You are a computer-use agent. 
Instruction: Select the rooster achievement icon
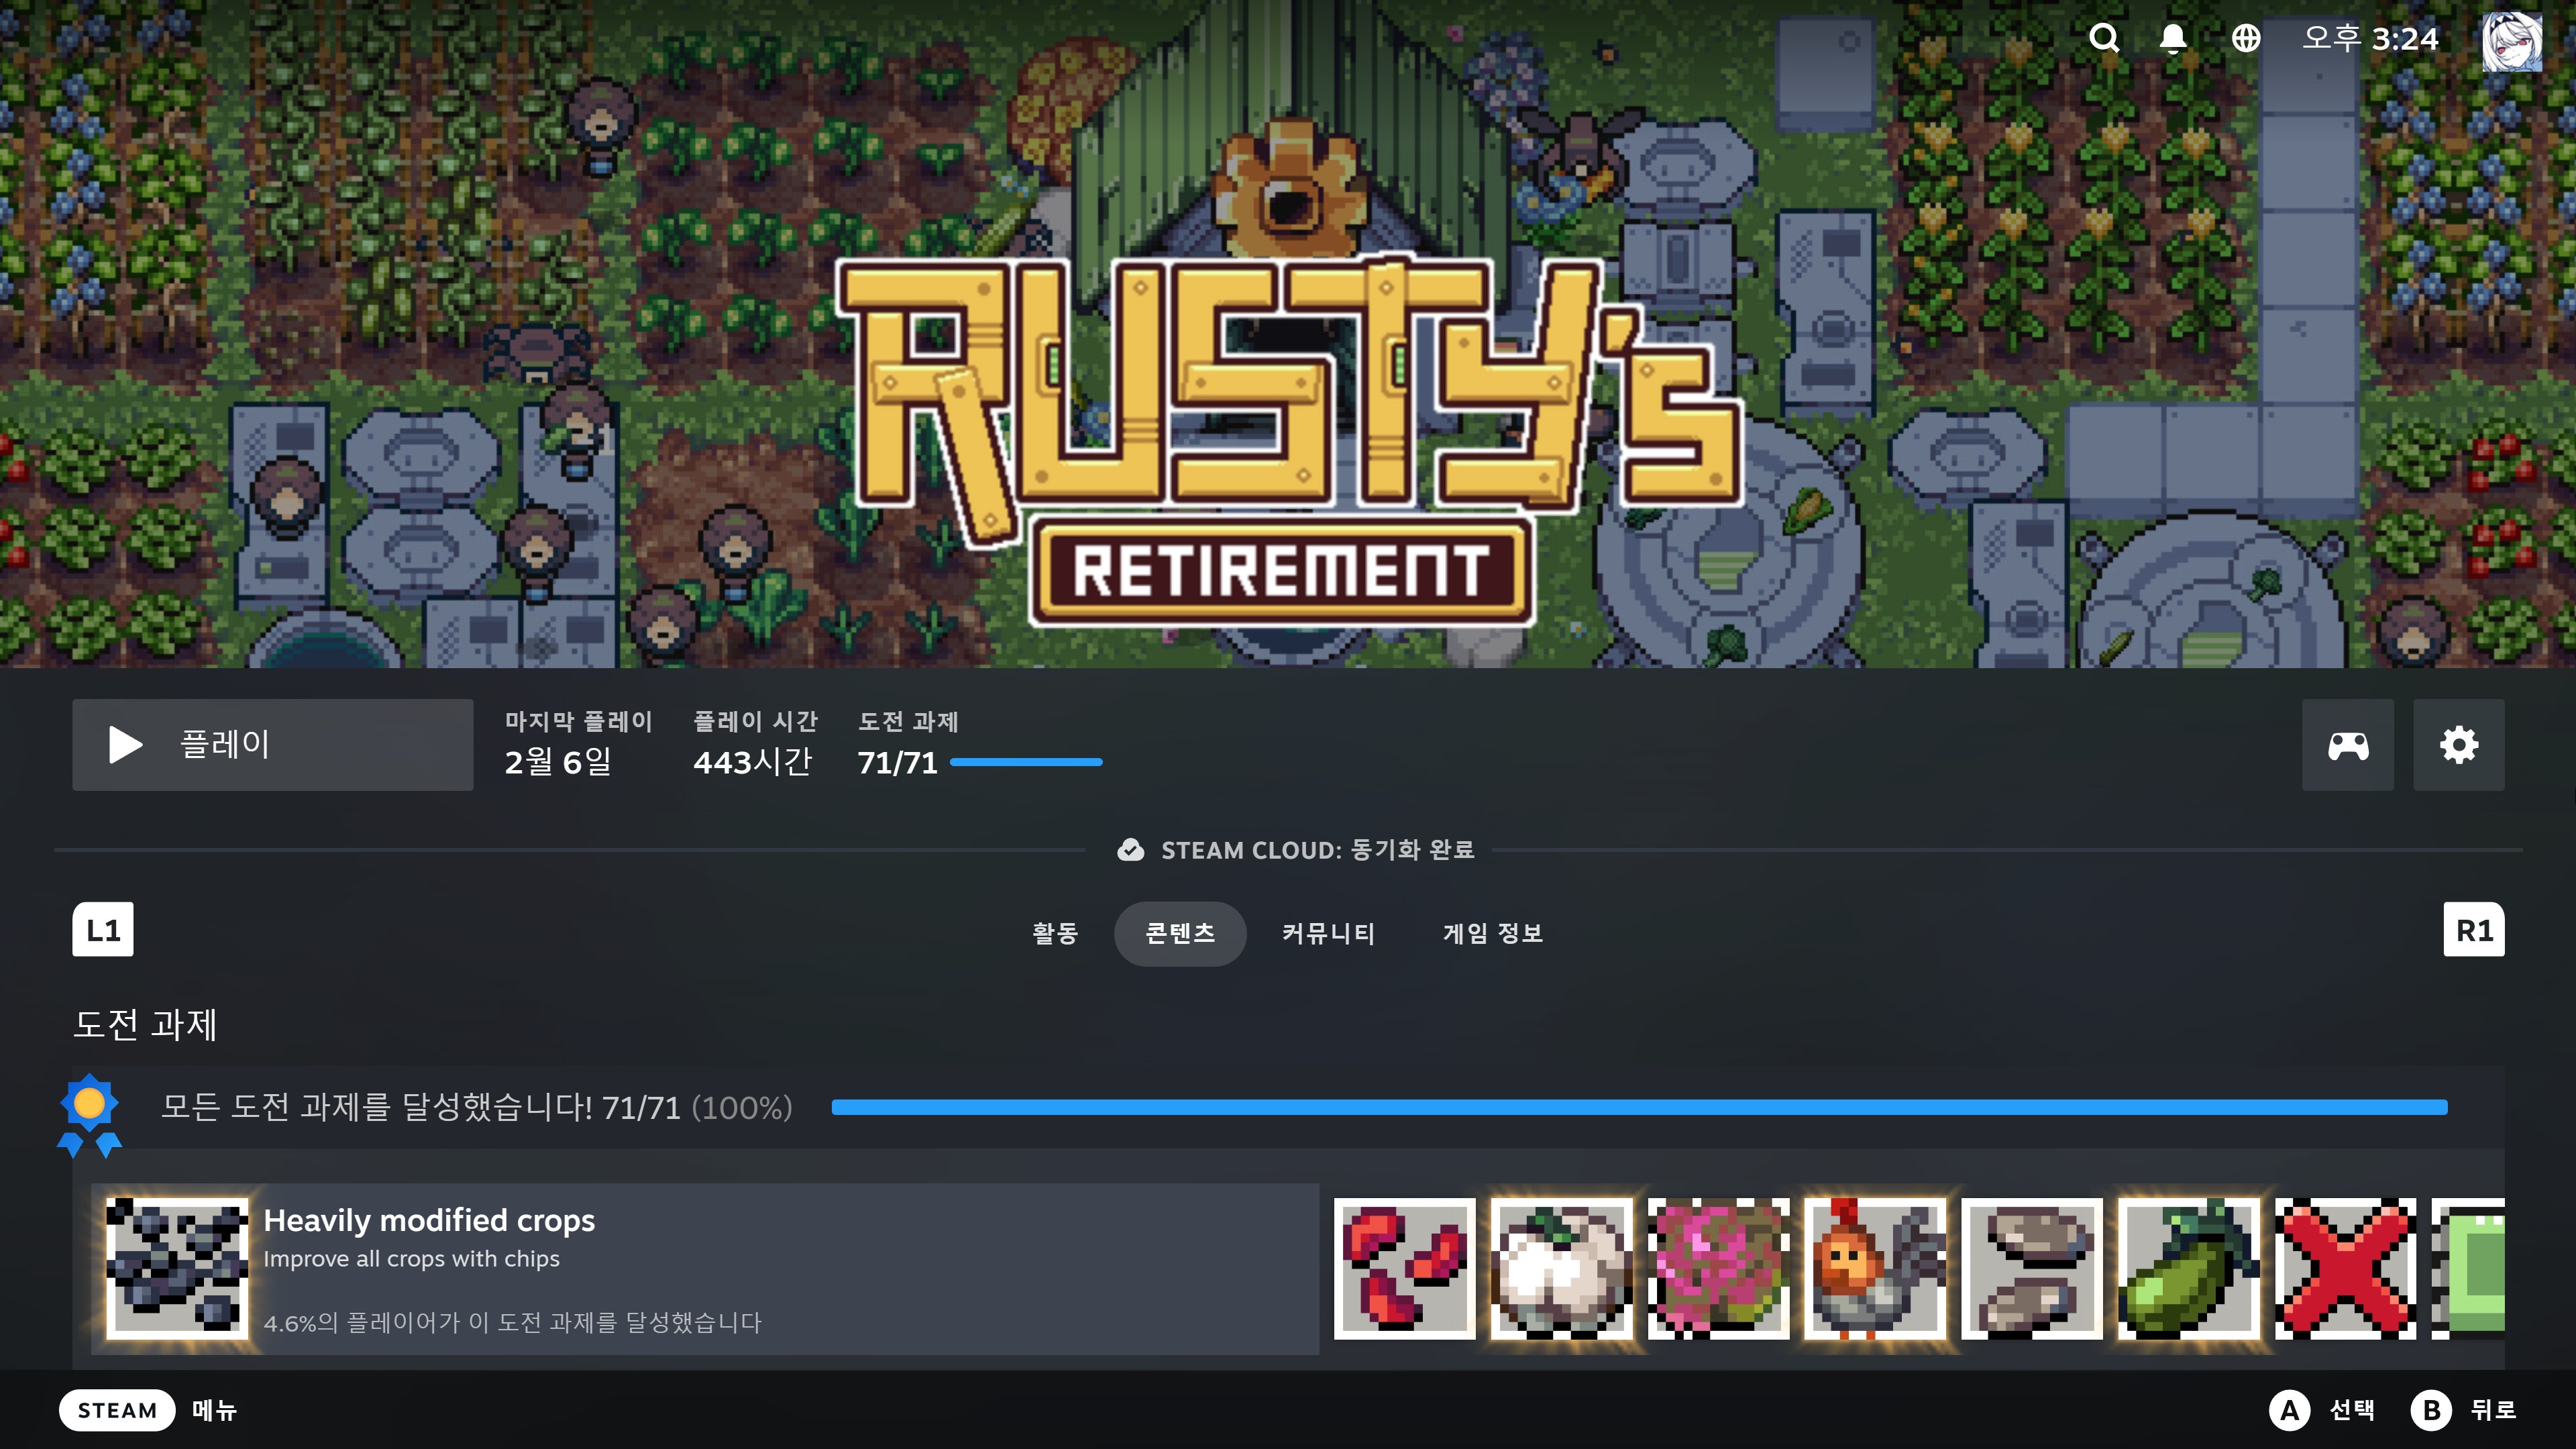(1875, 1268)
